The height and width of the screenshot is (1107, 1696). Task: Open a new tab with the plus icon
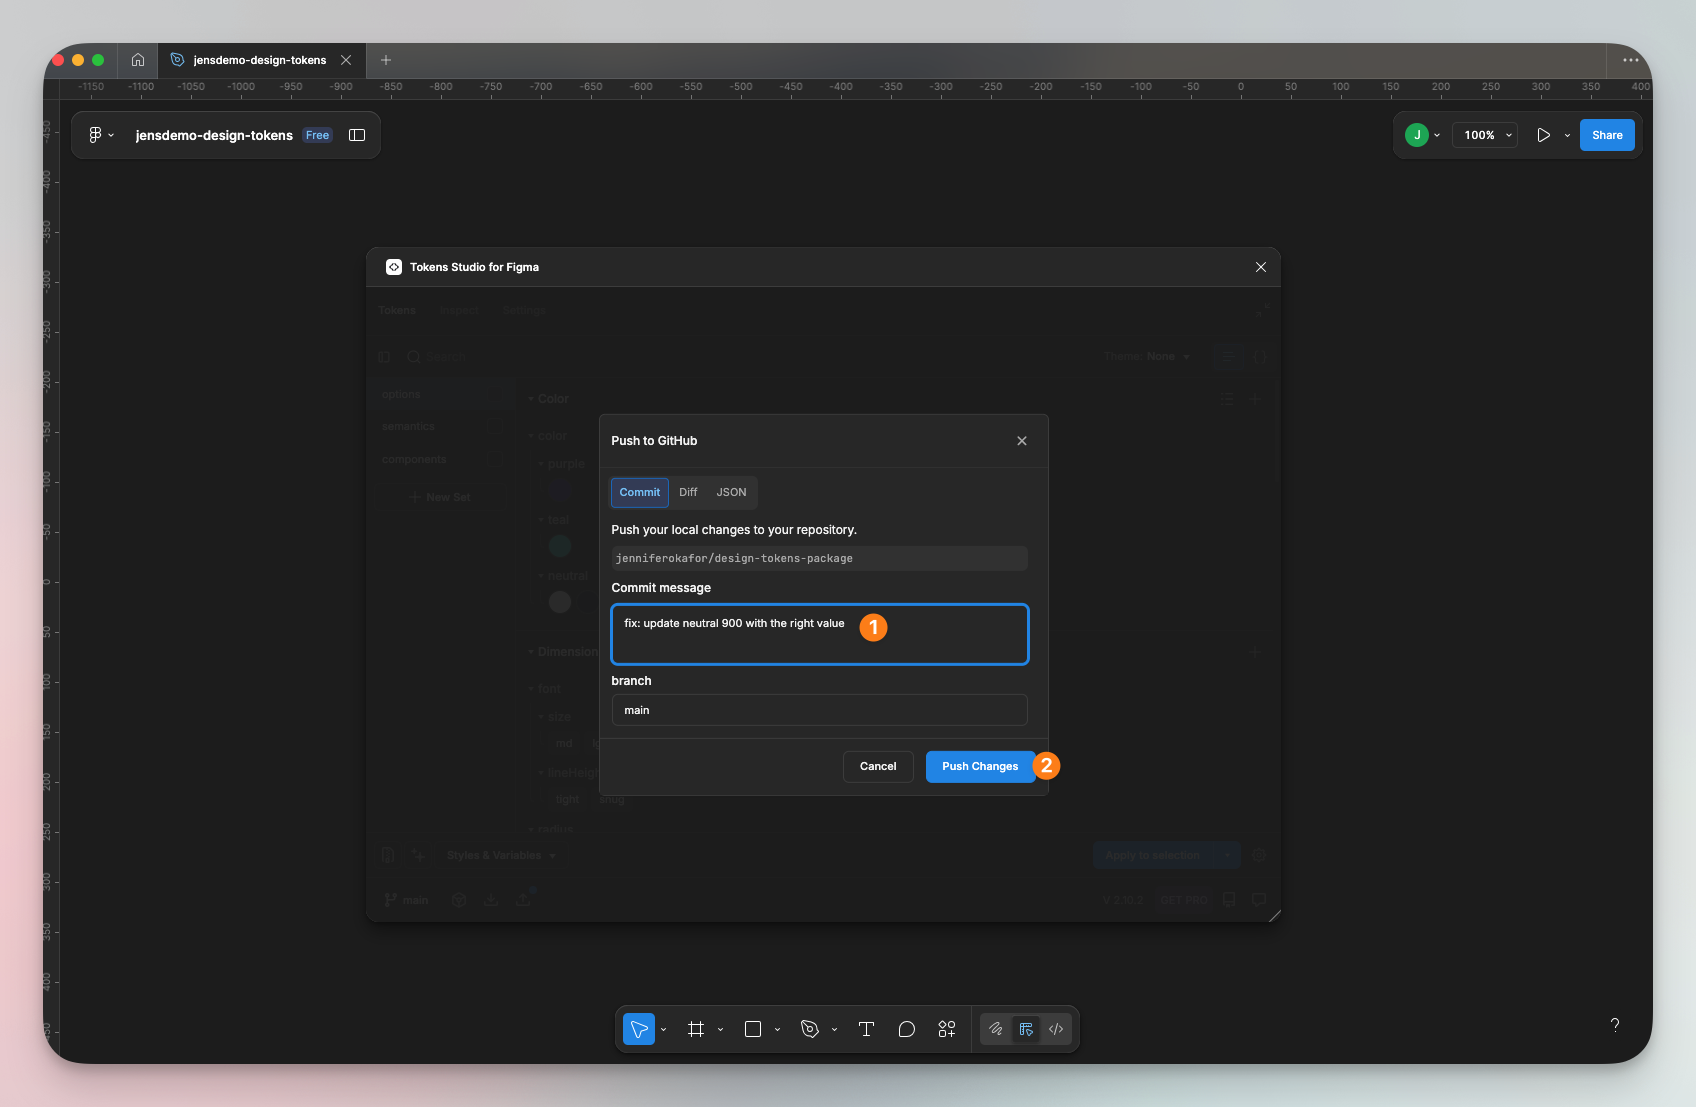coord(386,60)
